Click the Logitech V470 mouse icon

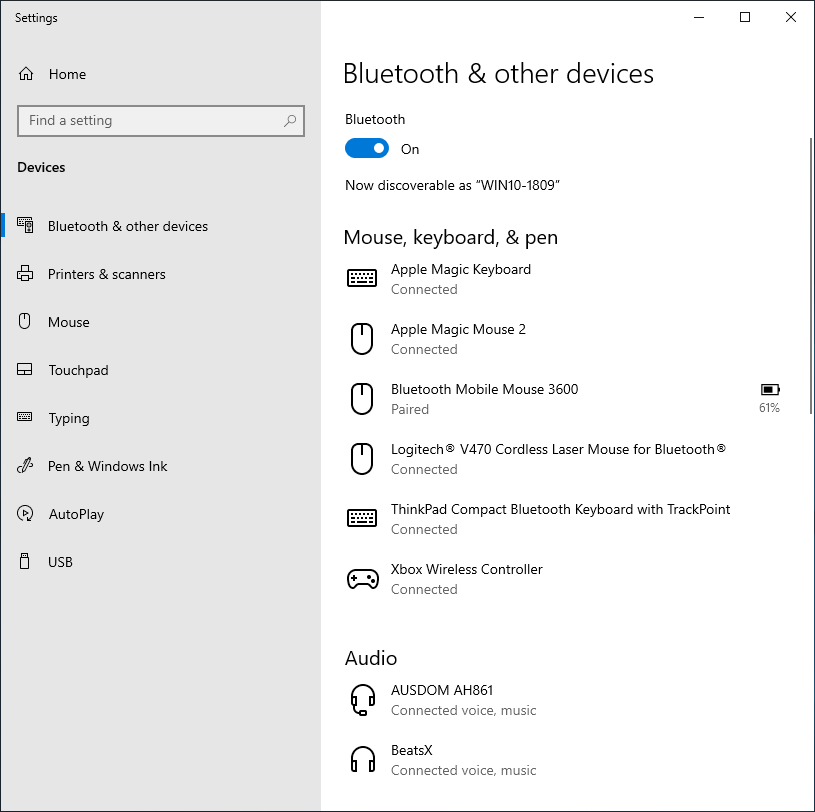362,459
